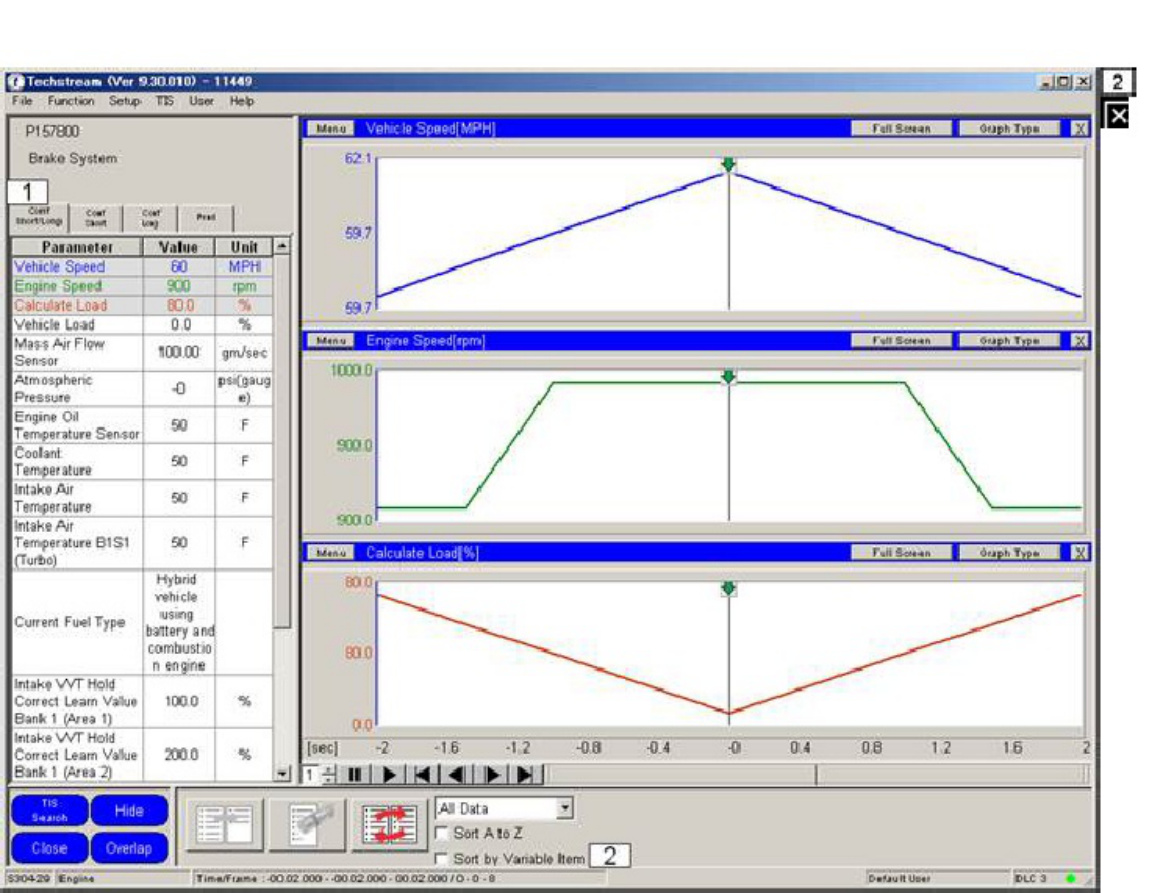Screen dimensions: 1163x893
Task: Click parameter list scrollbar down arrow
Action: [x=283, y=774]
